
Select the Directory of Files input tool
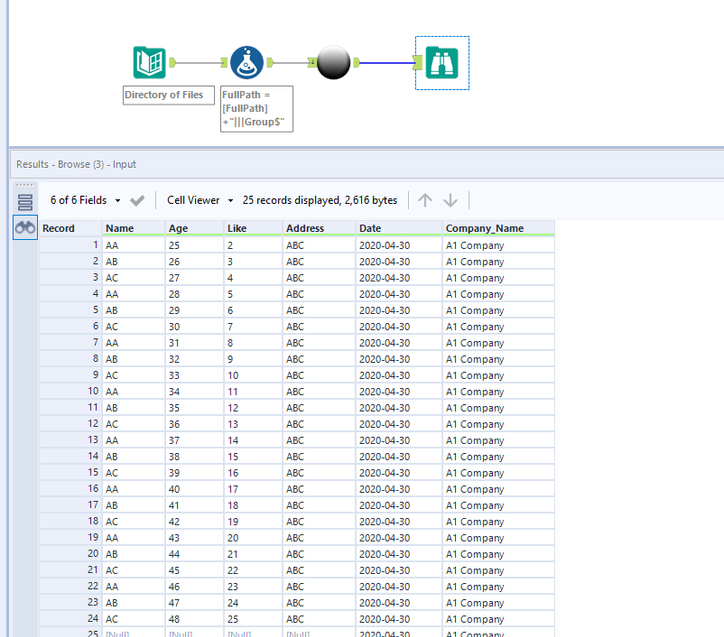150,63
